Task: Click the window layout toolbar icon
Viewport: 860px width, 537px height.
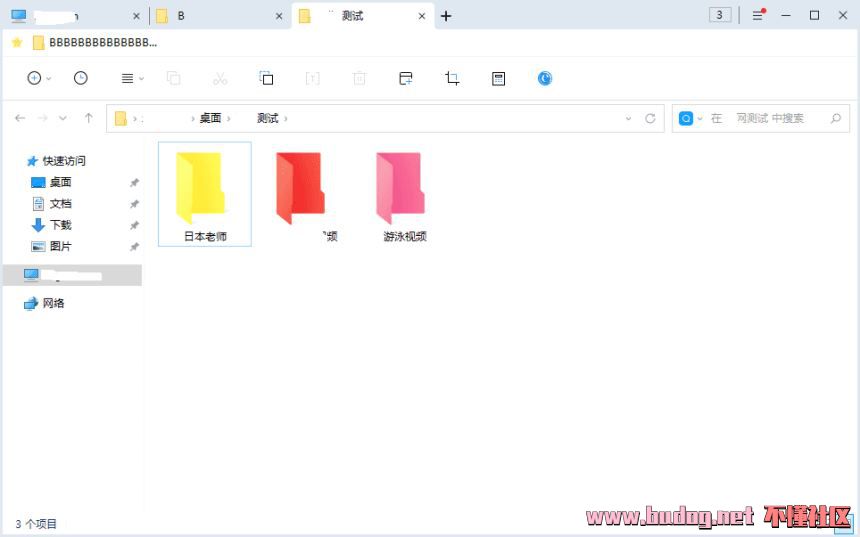Action: coord(405,78)
